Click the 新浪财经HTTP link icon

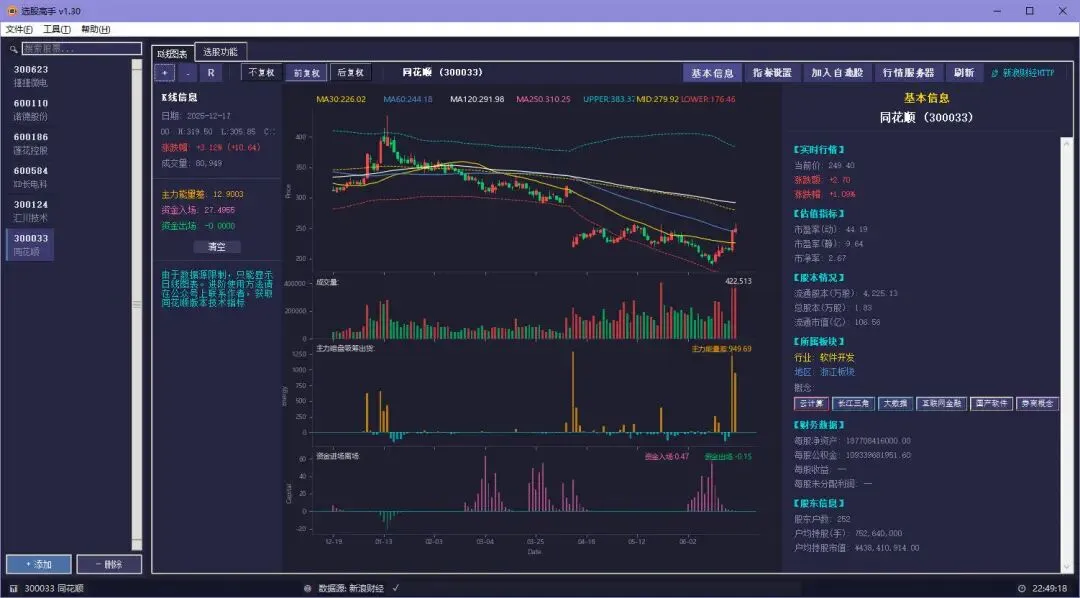pos(995,72)
